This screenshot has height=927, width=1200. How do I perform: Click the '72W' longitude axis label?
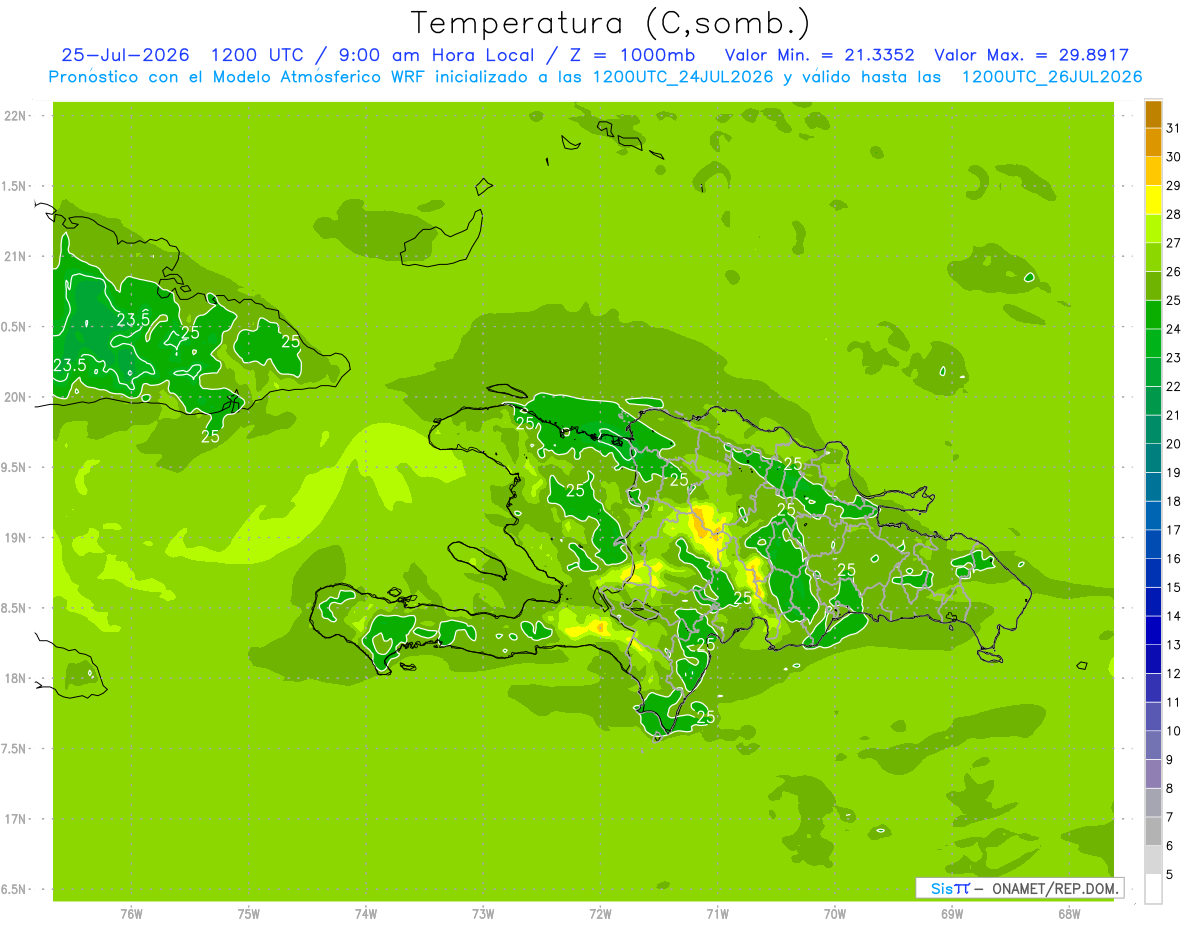click(x=600, y=913)
